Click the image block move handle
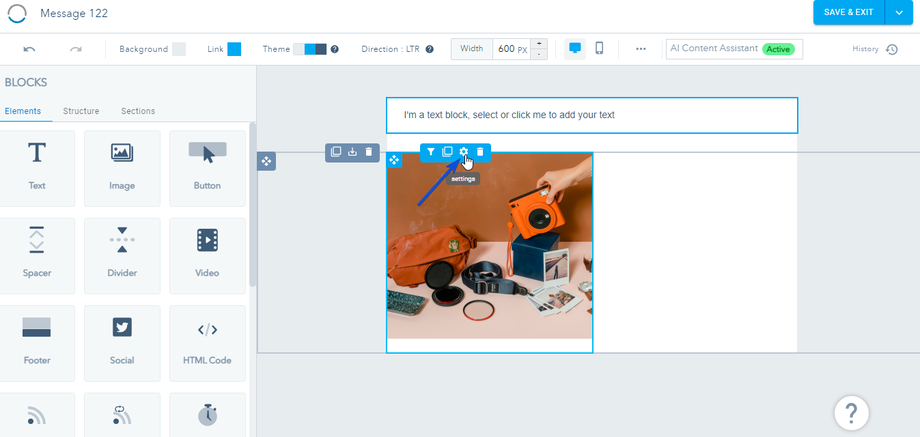This screenshot has width=920, height=437. click(394, 160)
